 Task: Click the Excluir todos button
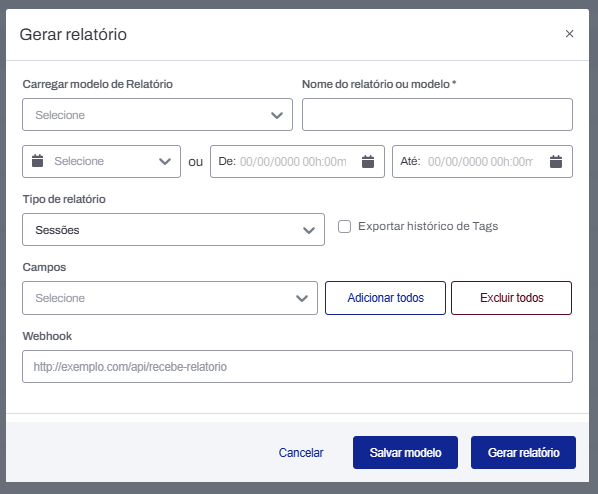[x=511, y=298]
